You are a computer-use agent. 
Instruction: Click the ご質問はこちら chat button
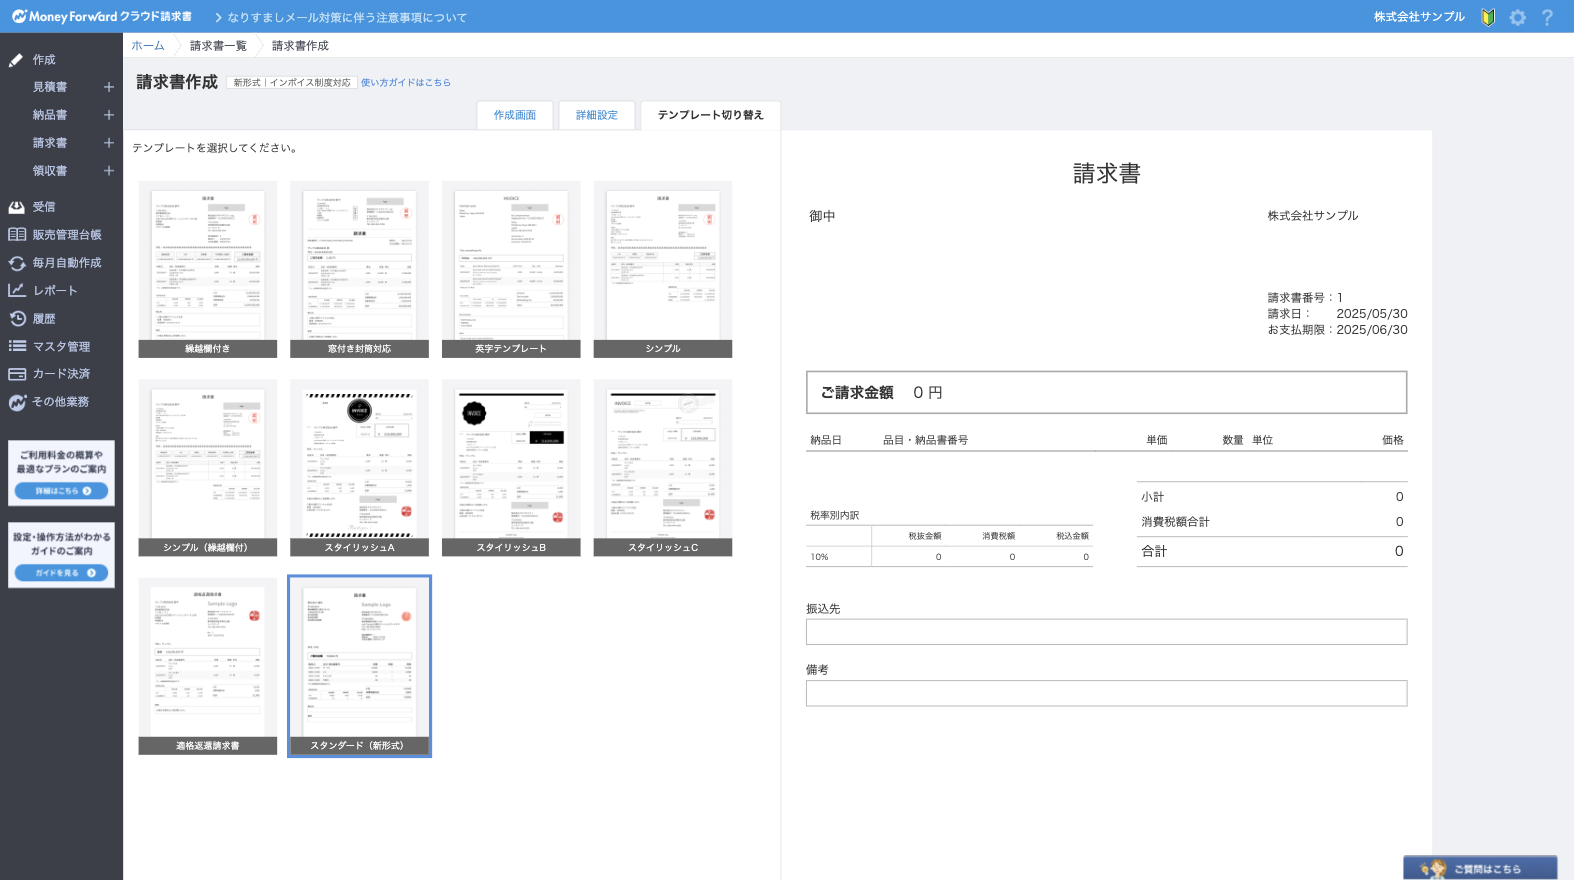tap(1480, 868)
